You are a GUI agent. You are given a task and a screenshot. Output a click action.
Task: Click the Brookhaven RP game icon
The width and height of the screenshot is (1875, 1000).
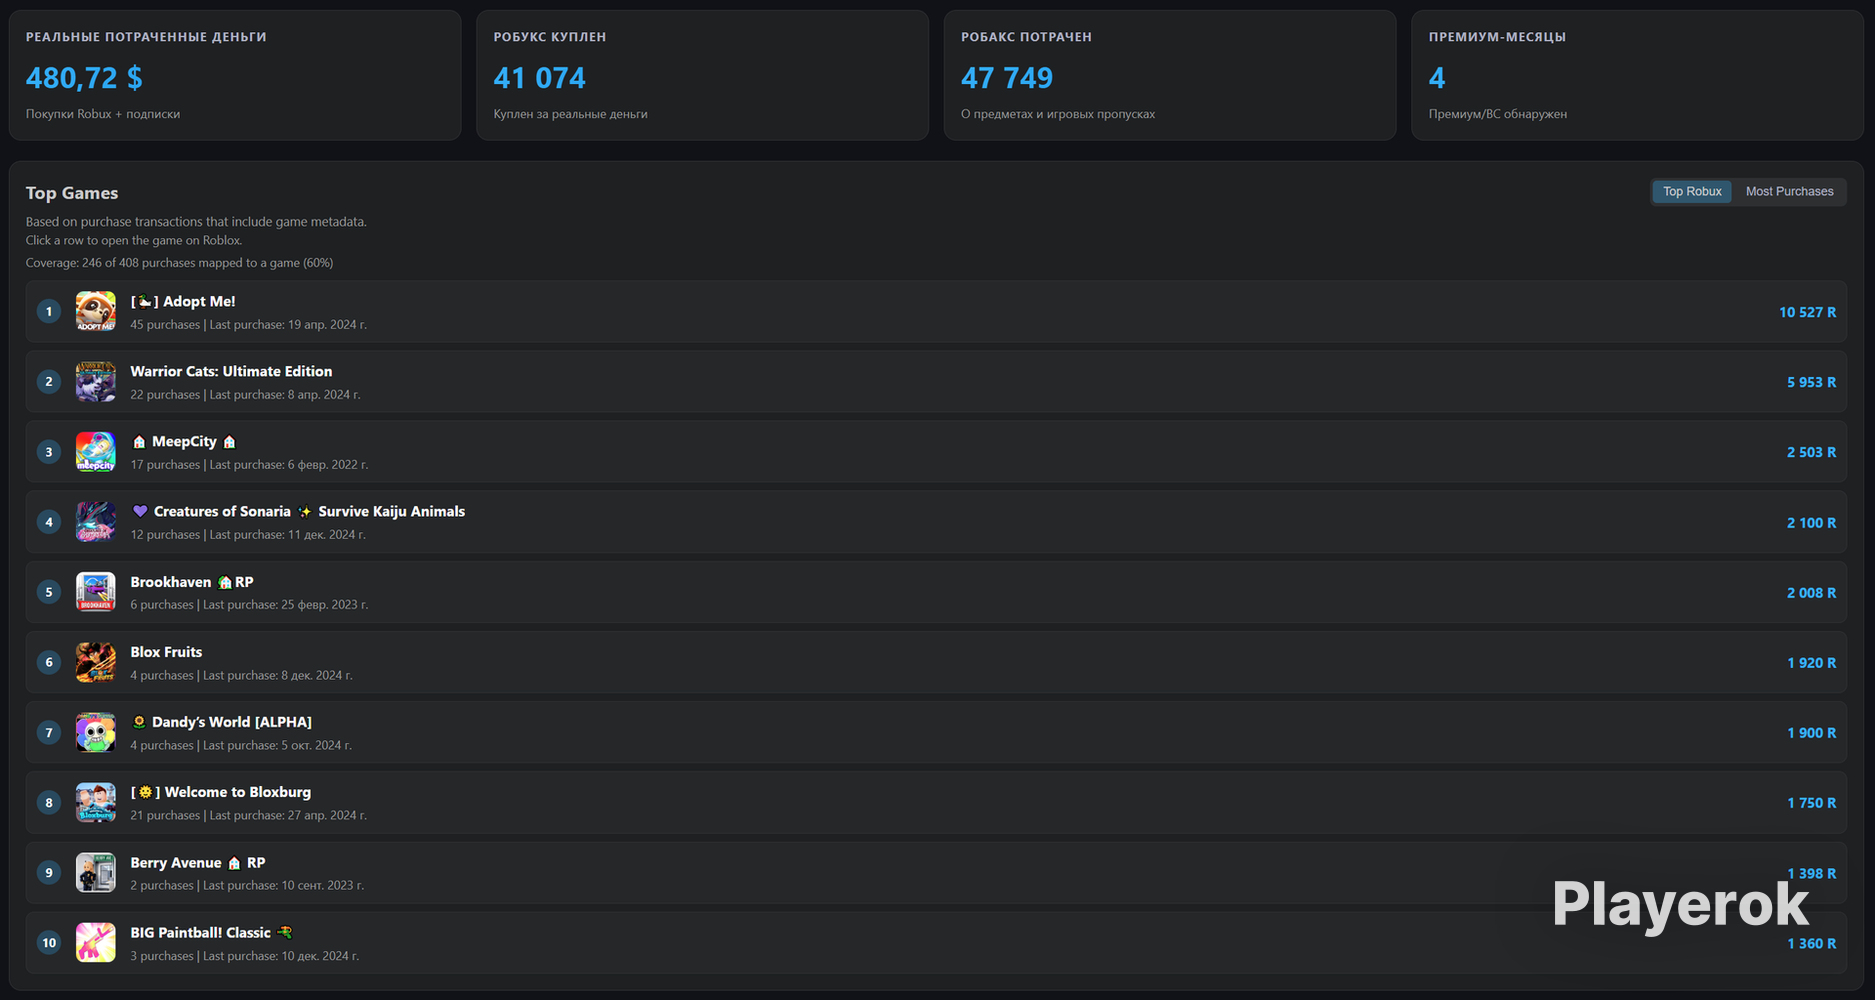(96, 592)
